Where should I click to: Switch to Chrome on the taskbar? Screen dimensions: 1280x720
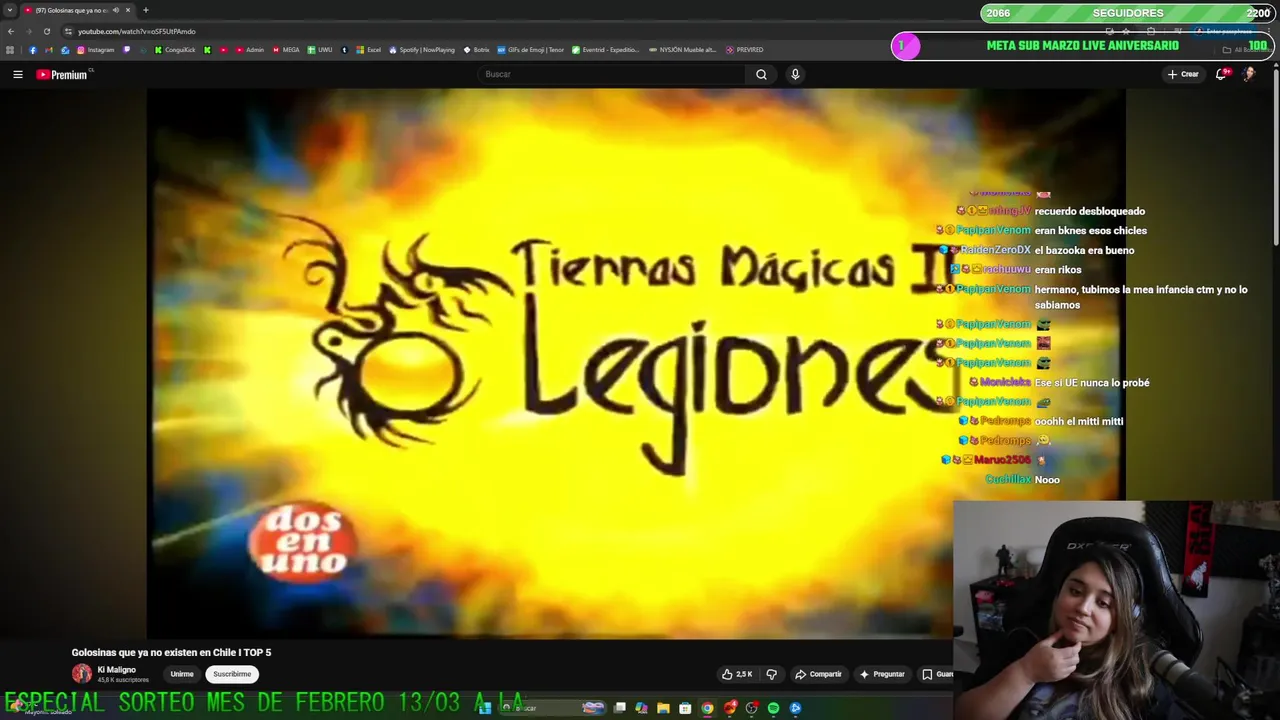pyautogui.click(x=707, y=708)
